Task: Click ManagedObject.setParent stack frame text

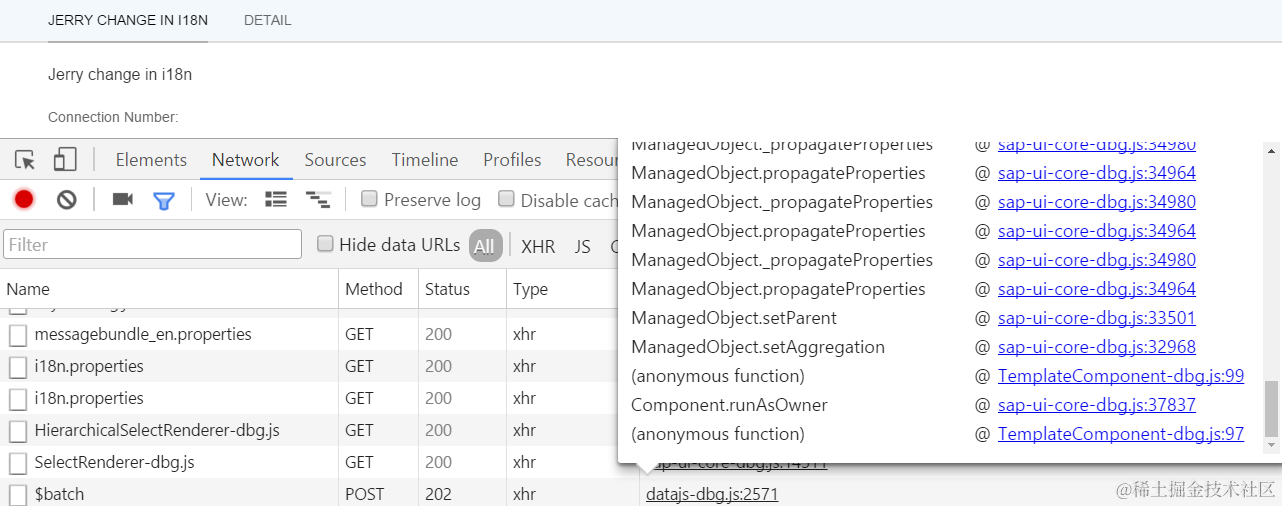Action: pos(734,318)
